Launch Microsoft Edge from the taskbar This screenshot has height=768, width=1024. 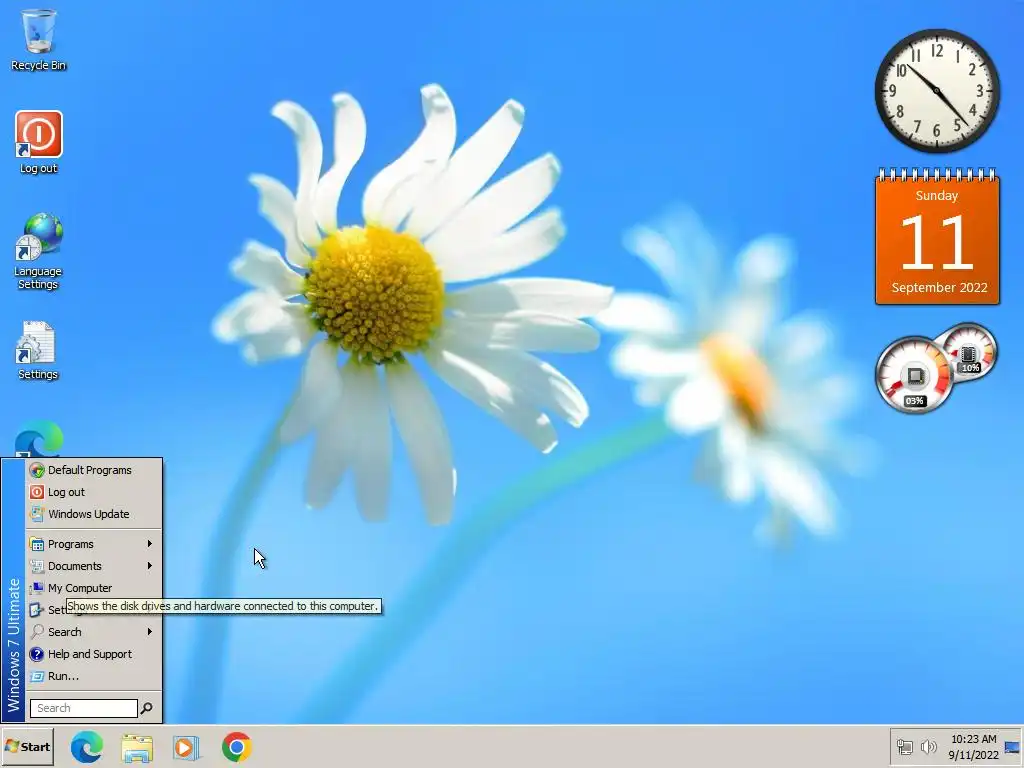point(87,747)
